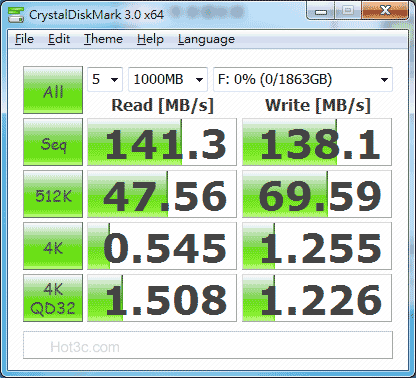Viewport: 416px width, 378px height.
Task: Open the Help menu
Action: tap(150, 39)
